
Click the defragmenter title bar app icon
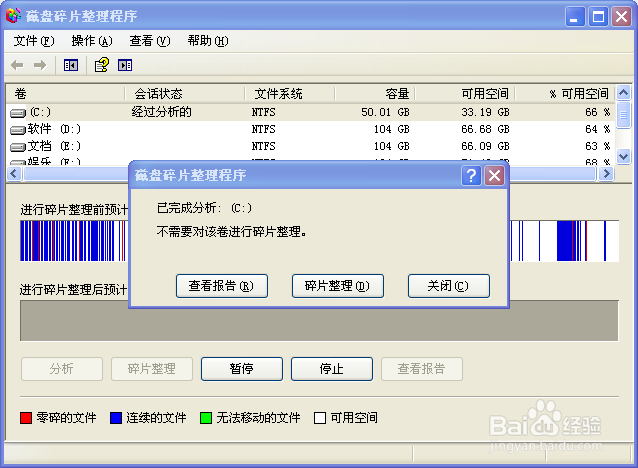click(x=13, y=16)
